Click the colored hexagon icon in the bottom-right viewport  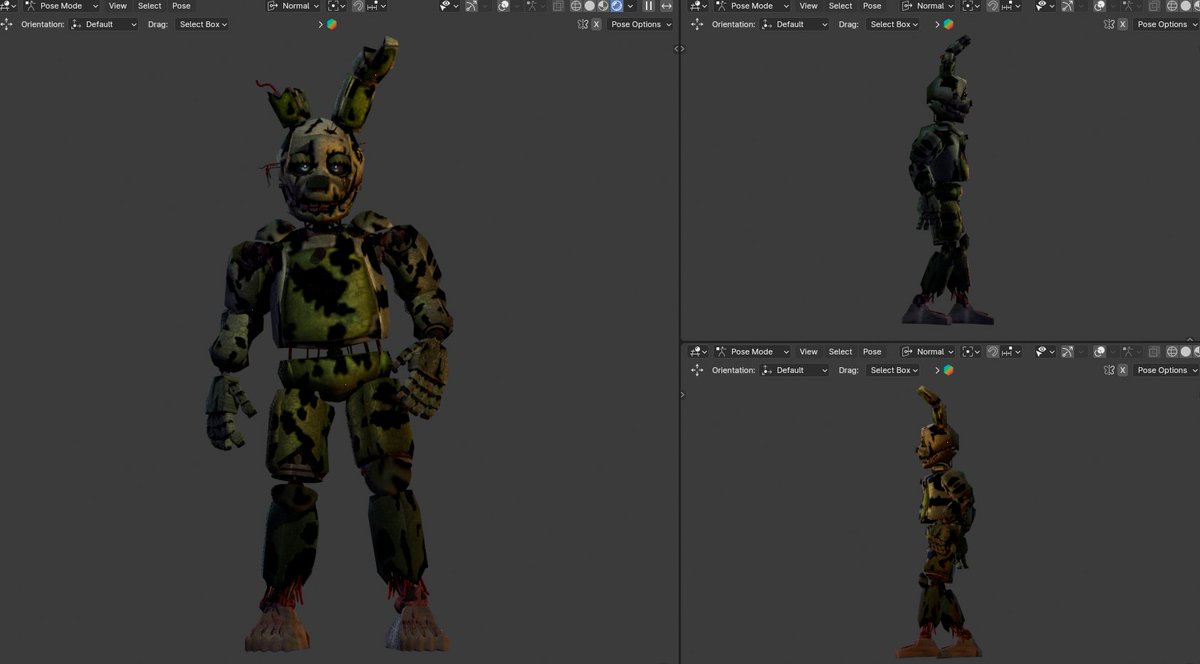point(949,370)
